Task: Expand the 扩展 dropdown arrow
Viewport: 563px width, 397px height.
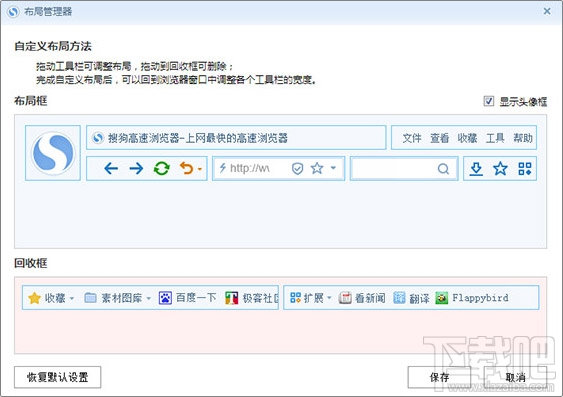Action: pyautogui.click(x=329, y=298)
